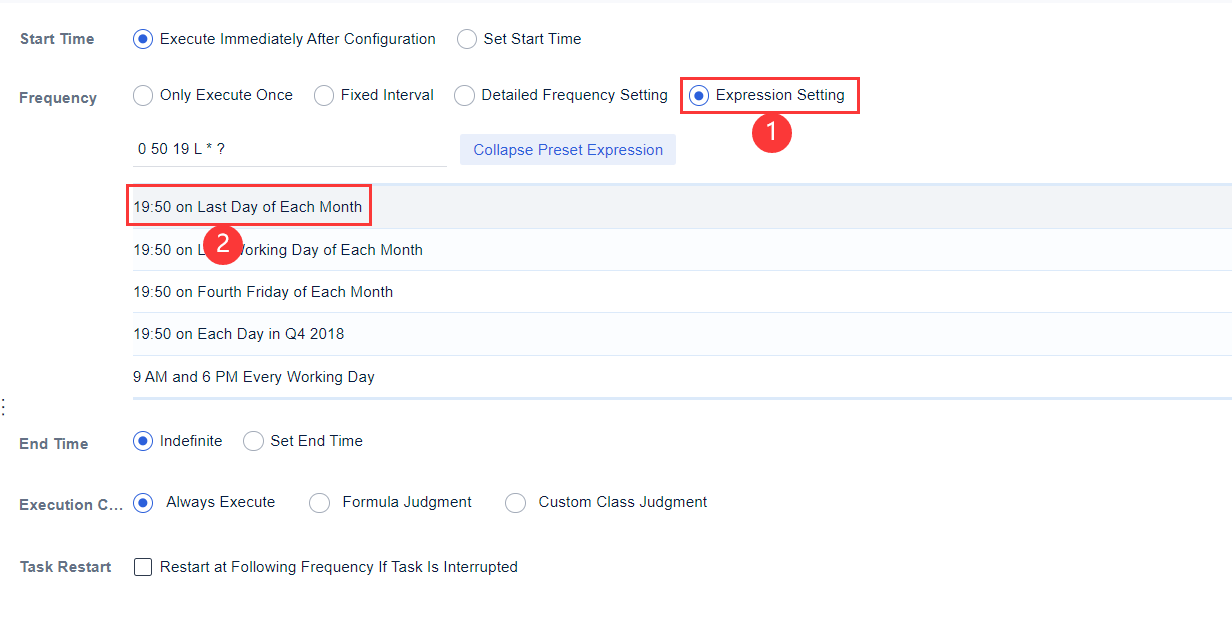
Task: Select Execute Immediately After Configuration
Action: [141, 38]
